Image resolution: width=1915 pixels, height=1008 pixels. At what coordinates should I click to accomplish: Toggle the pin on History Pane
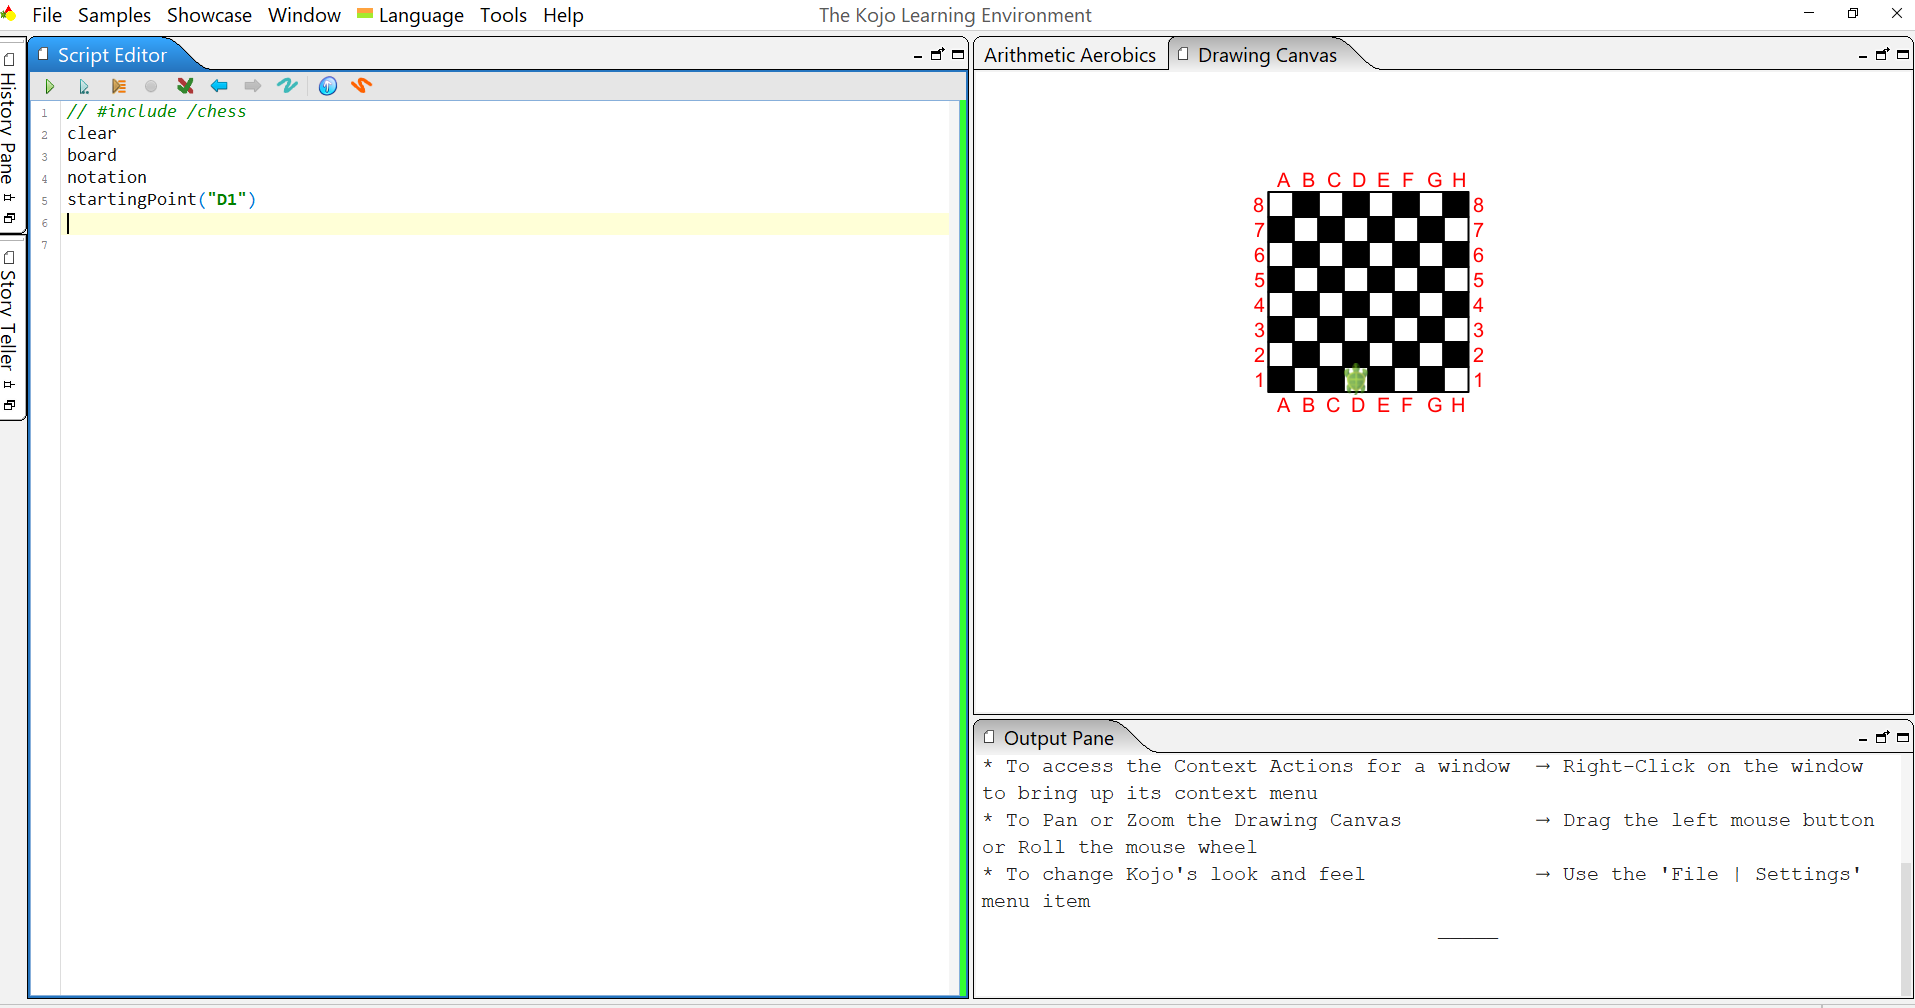pyautogui.click(x=9, y=198)
